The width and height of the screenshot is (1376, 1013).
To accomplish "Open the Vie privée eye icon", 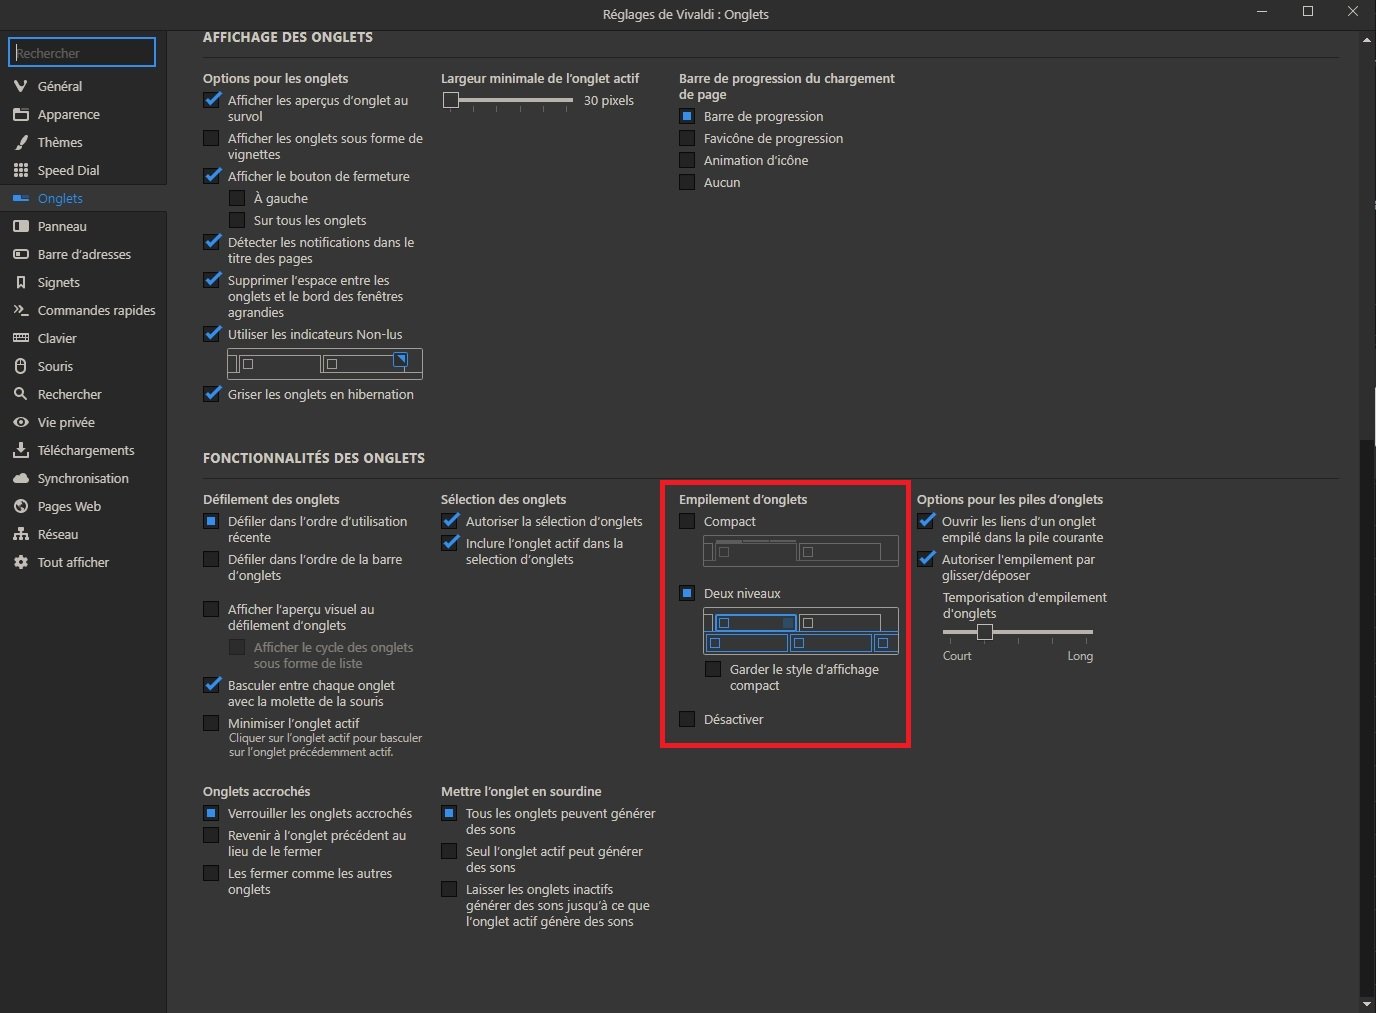I will (x=20, y=422).
